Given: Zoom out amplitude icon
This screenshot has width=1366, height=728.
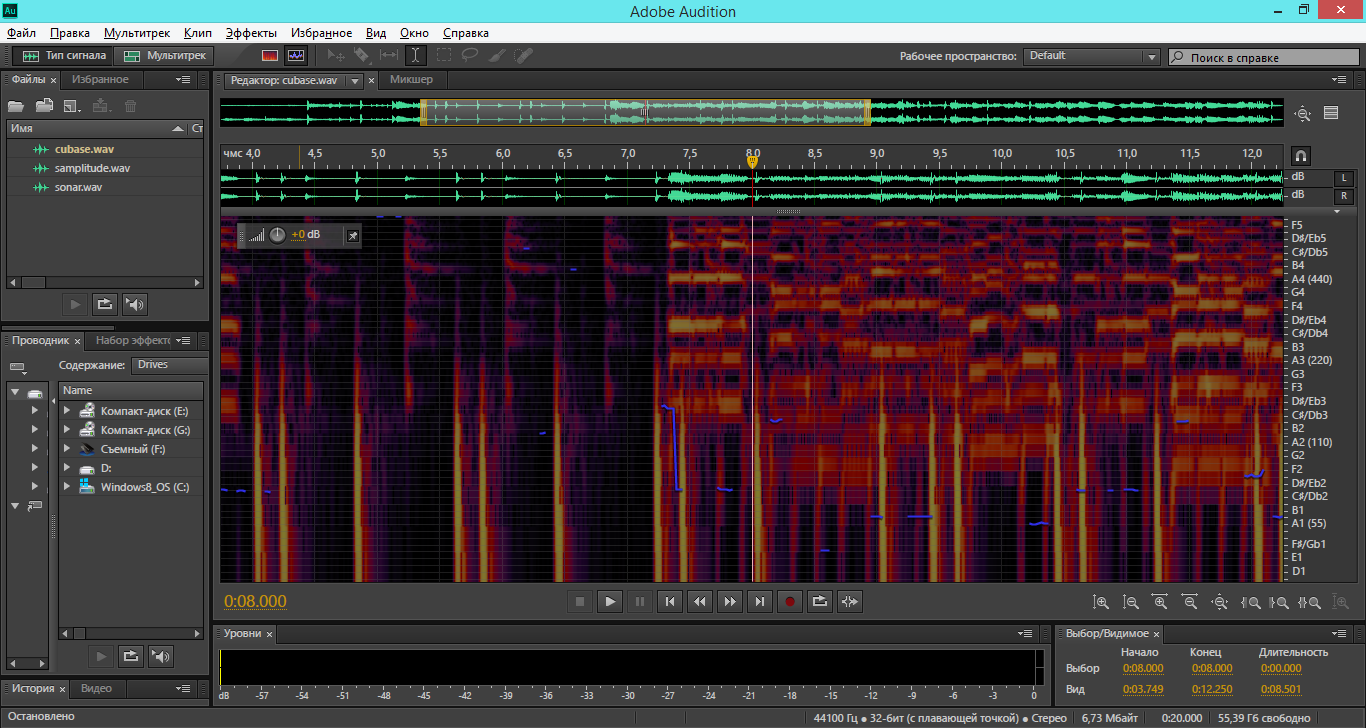Looking at the screenshot, I should pos(1131,602).
